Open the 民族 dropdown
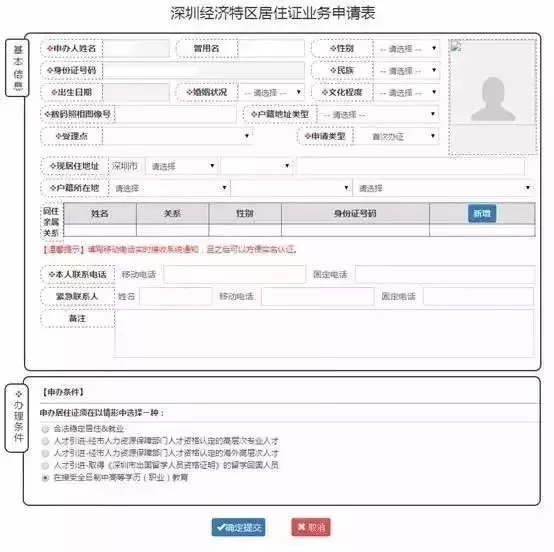Viewport: 554px width, 552px height. coord(406,70)
